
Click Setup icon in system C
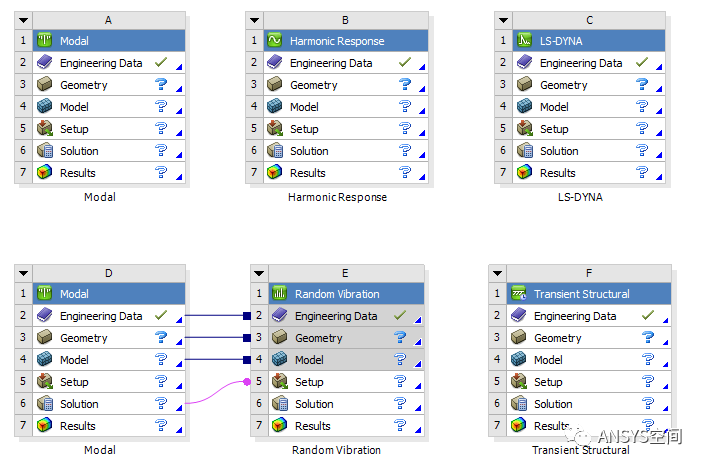coord(524,129)
